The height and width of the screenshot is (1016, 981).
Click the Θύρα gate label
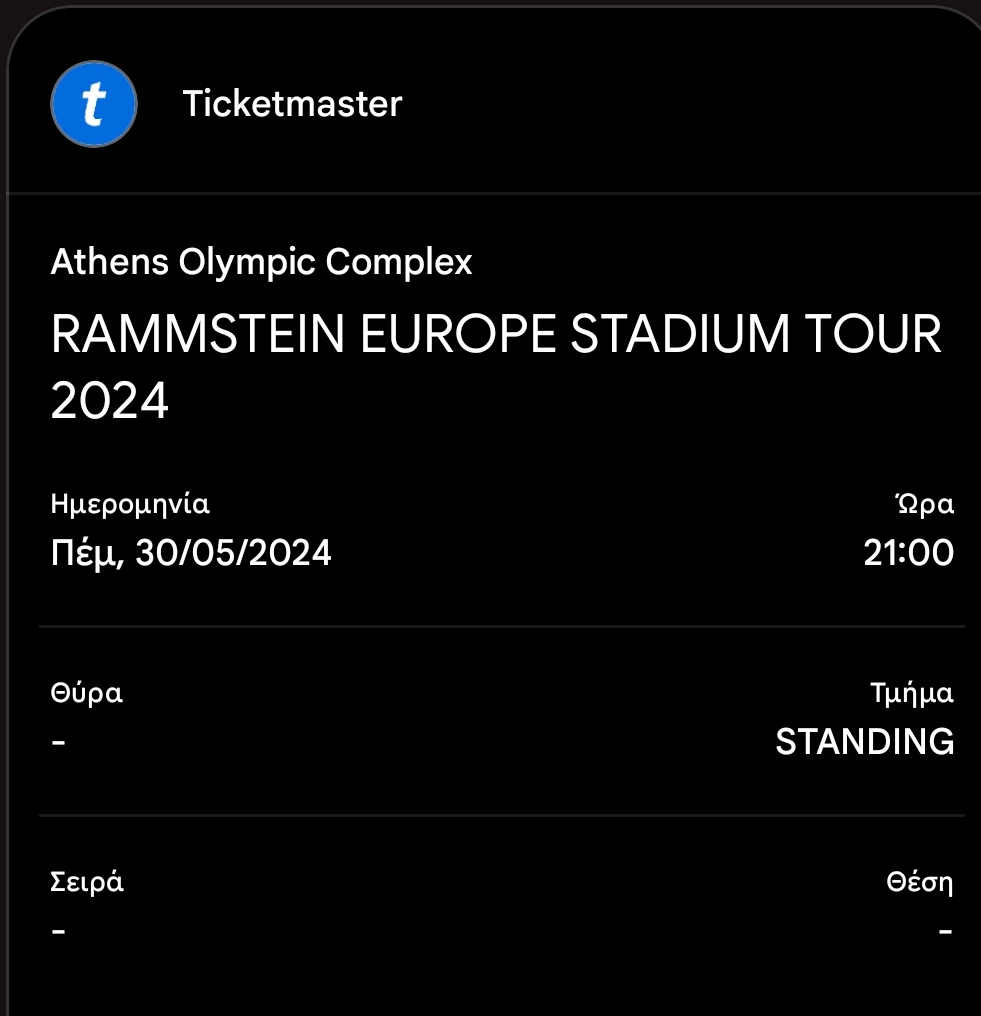(86, 693)
